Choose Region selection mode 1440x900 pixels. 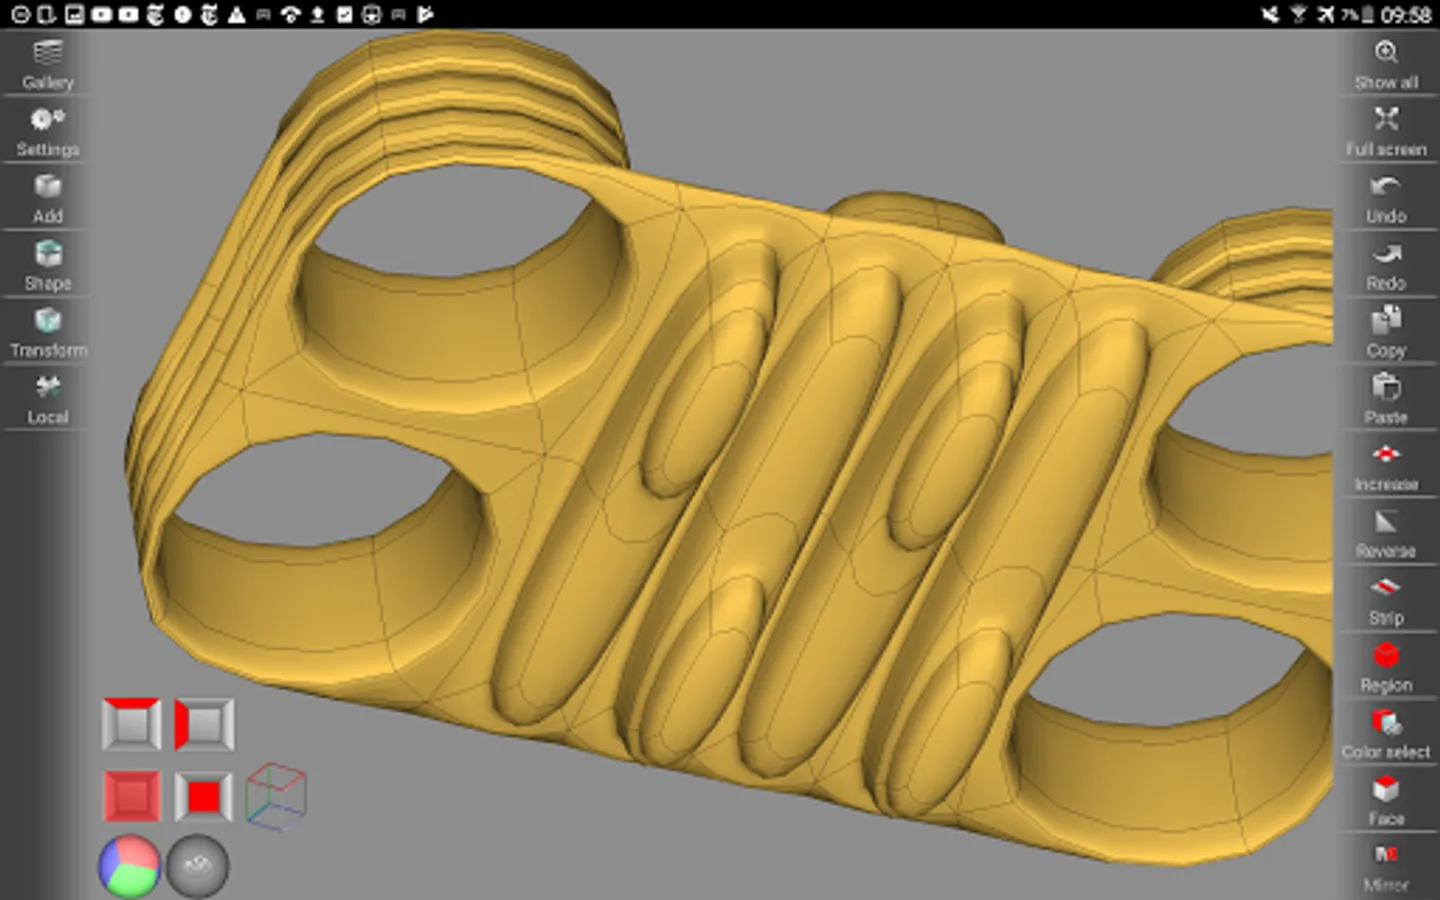[1386, 667]
